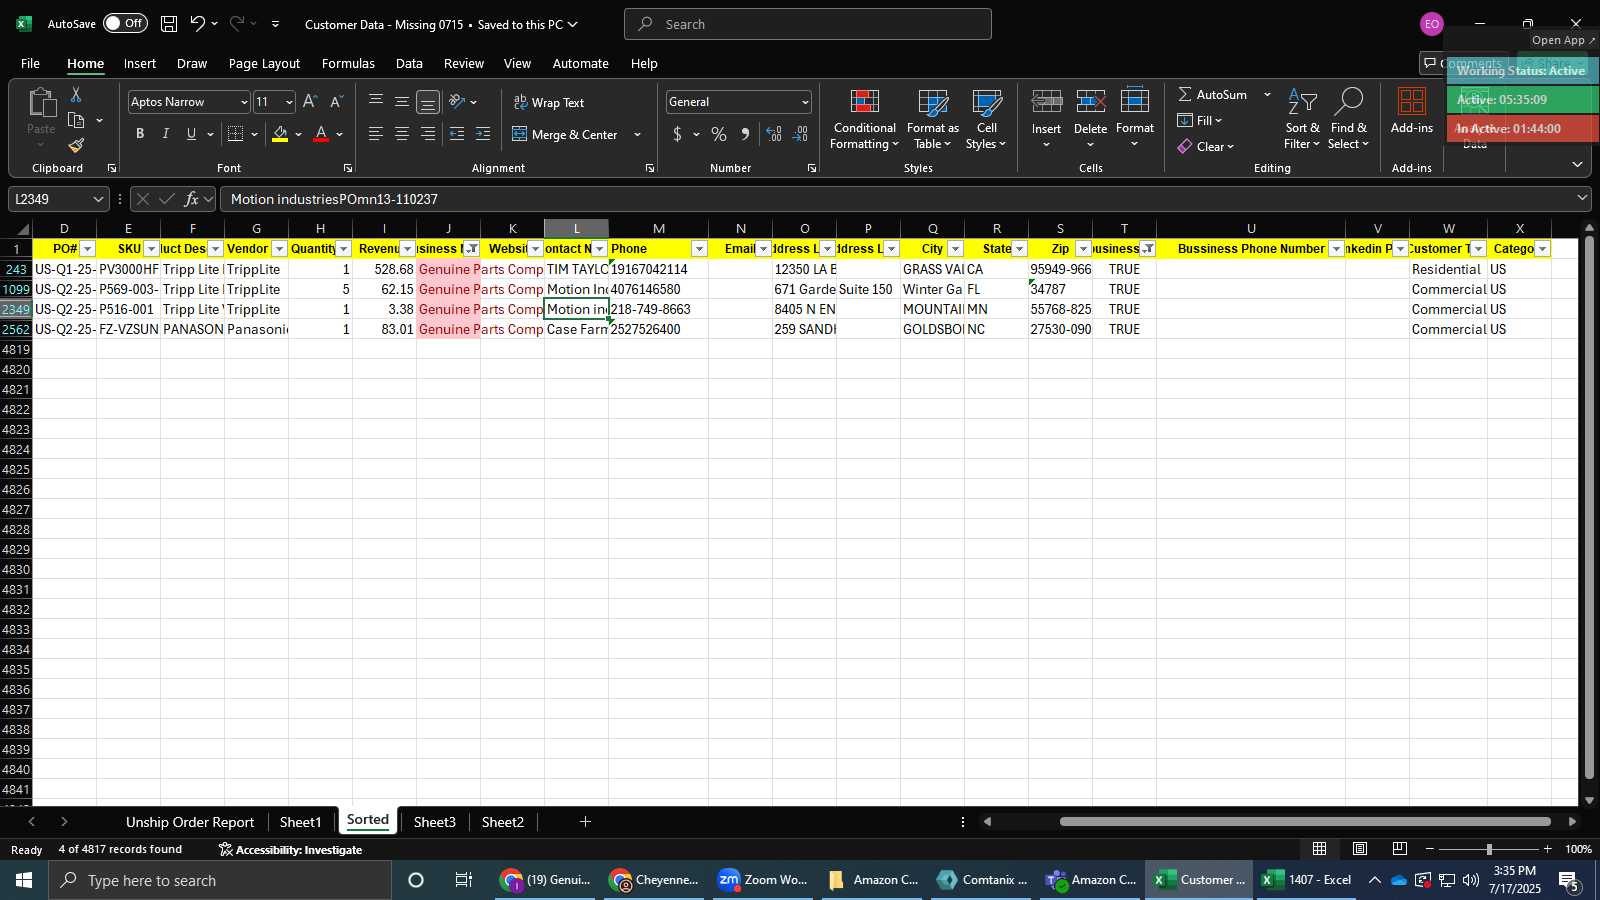
Task: Apply Comma Style number format
Action: pos(745,134)
